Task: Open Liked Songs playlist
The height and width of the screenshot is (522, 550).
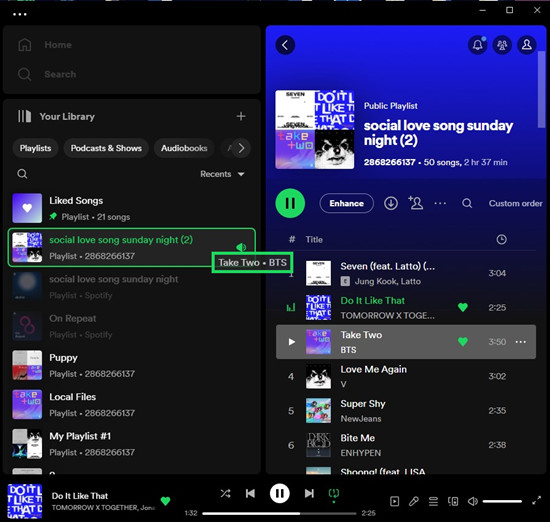Action: pyautogui.click(x=132, y=208)
